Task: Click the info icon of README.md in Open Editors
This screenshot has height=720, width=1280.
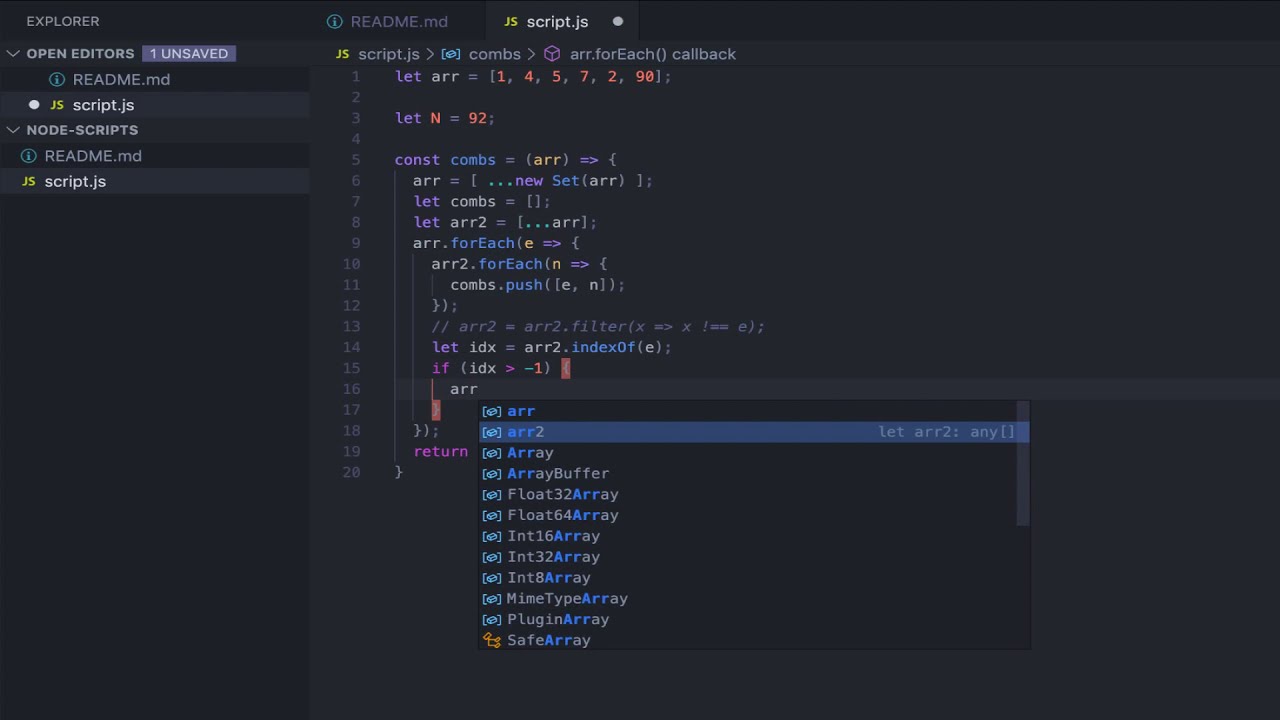Action: [57, 79]
